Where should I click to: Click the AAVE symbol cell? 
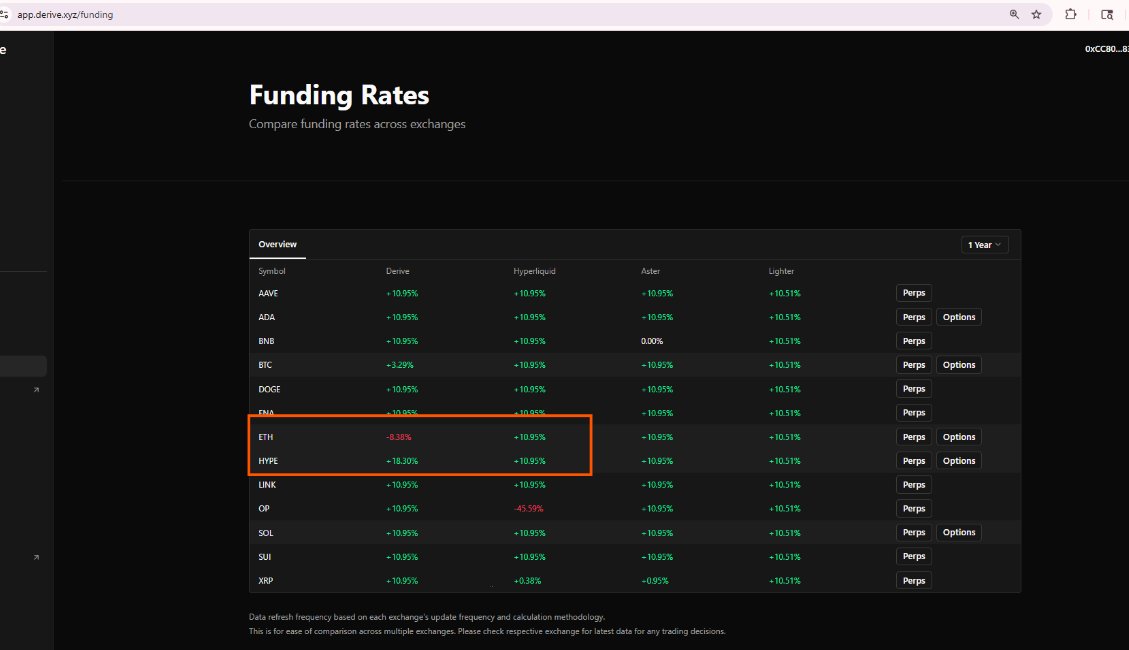268,293
